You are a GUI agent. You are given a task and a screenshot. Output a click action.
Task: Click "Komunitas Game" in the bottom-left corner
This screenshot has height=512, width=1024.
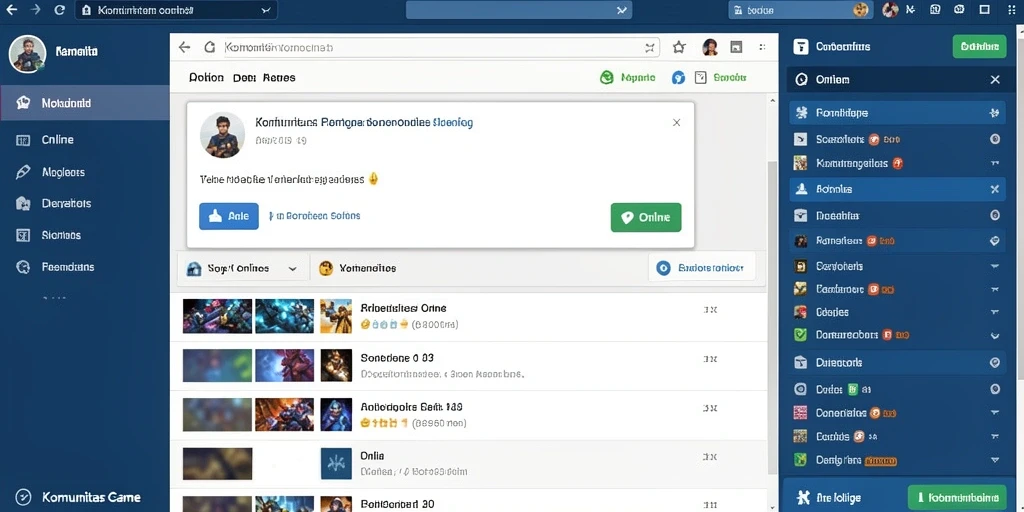pyautogui.click(x=91, y=497)
